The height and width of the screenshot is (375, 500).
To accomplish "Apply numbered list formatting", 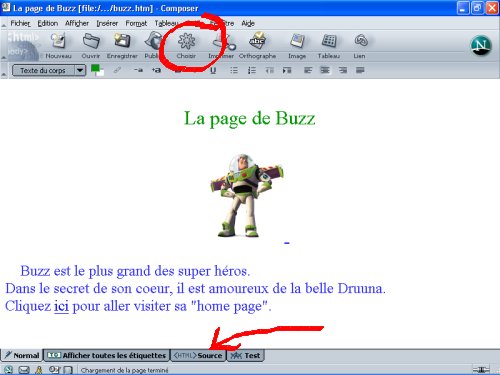I will [252, 70].
